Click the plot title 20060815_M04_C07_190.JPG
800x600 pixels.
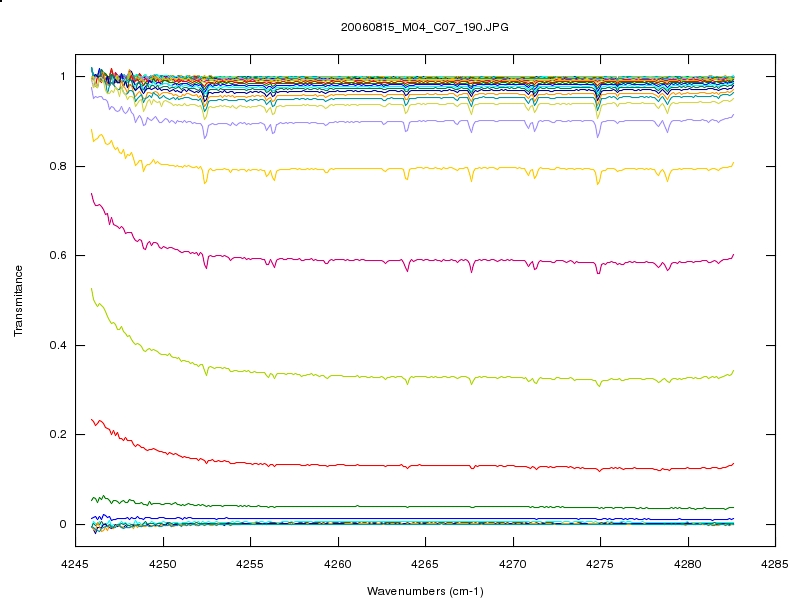(424, 28)
